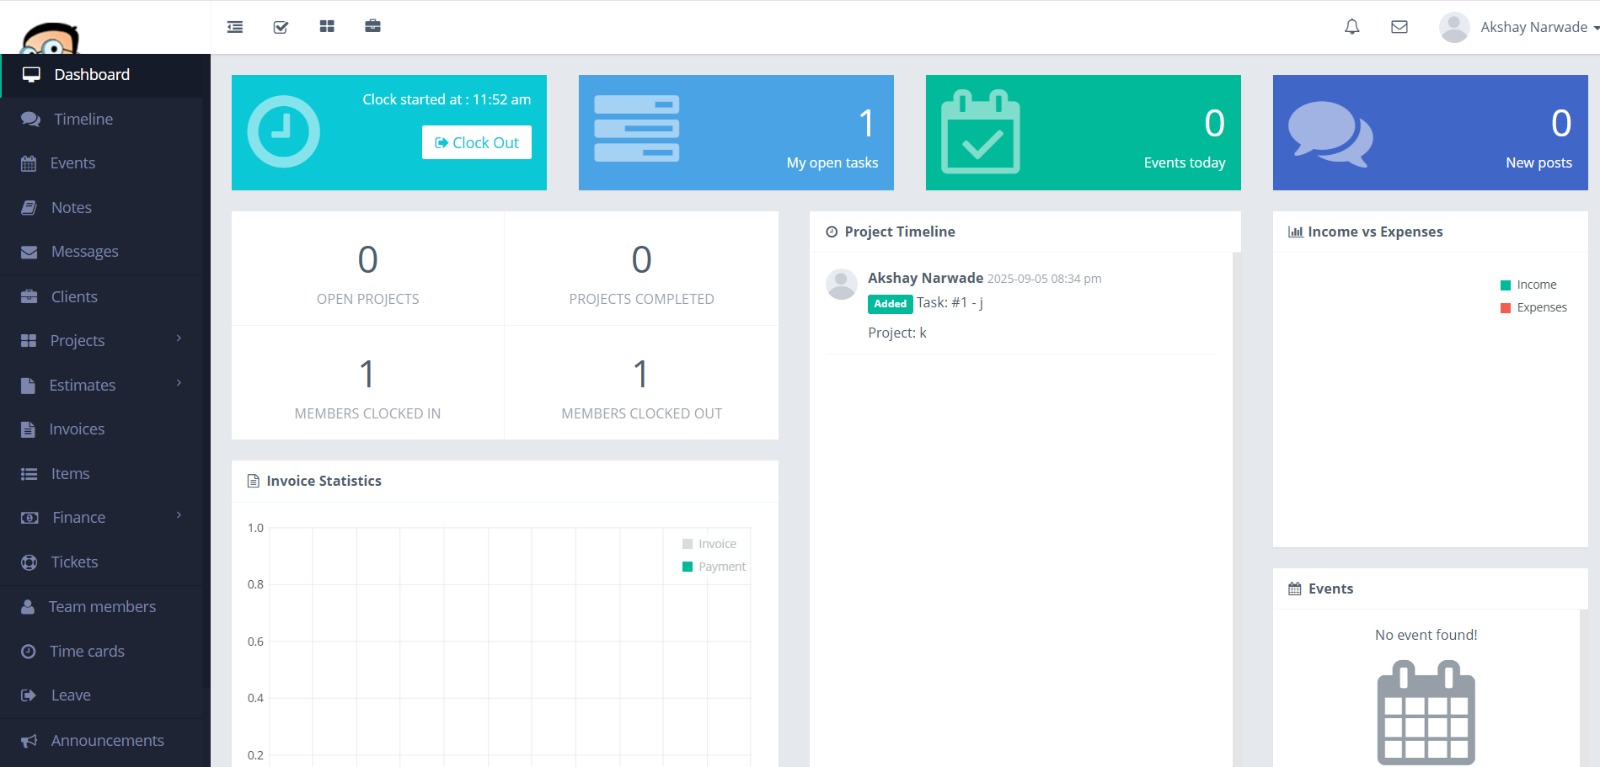Image resolution: width=1600 pixels, height=767 pixels.
Task: Open the briefcase clients icon in top bar
Action: click(x=373, y=27)
